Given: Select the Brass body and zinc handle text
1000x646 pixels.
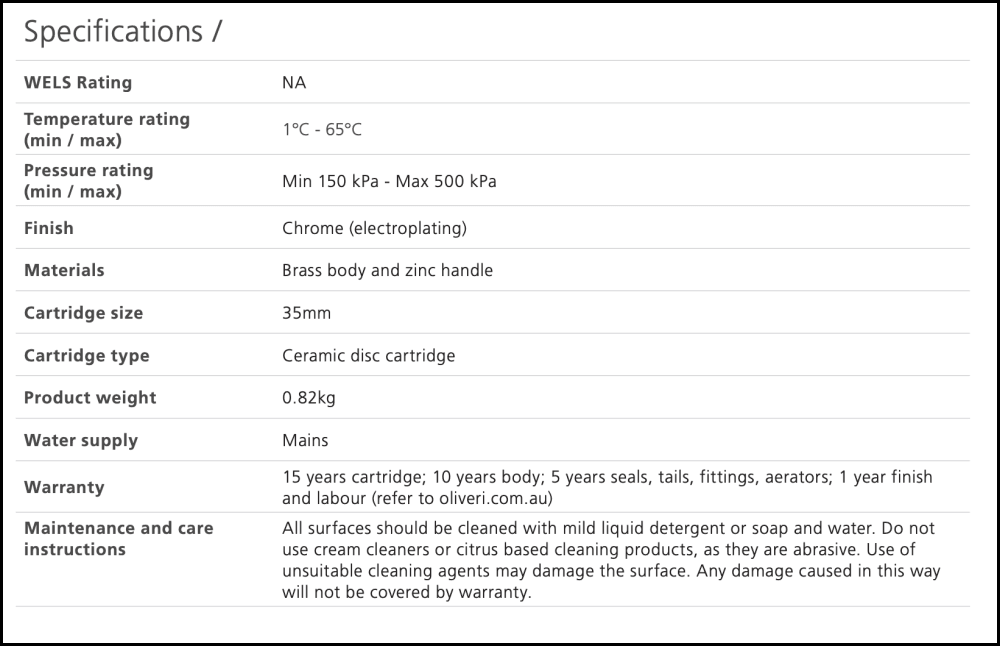Looking at the screenshot, I should pos(387,270).
